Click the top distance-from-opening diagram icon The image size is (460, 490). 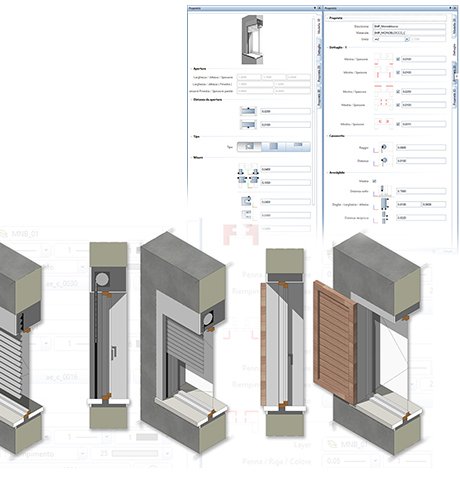tap(248, 111)
